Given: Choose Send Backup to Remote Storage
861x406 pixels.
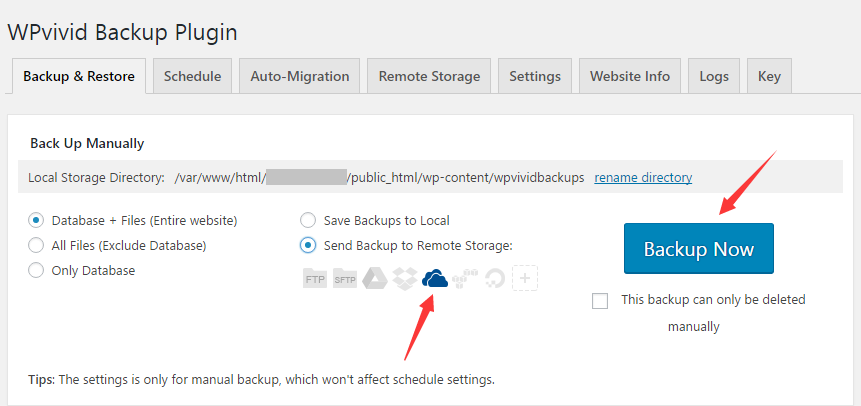Looking at the screenshot, I should (x=308, y=246).
